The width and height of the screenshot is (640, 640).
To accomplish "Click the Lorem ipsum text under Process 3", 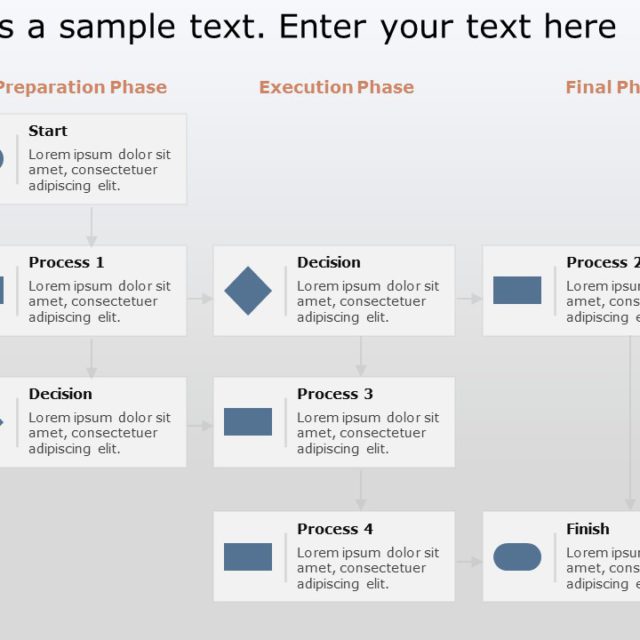I will [x=368, y=433].
